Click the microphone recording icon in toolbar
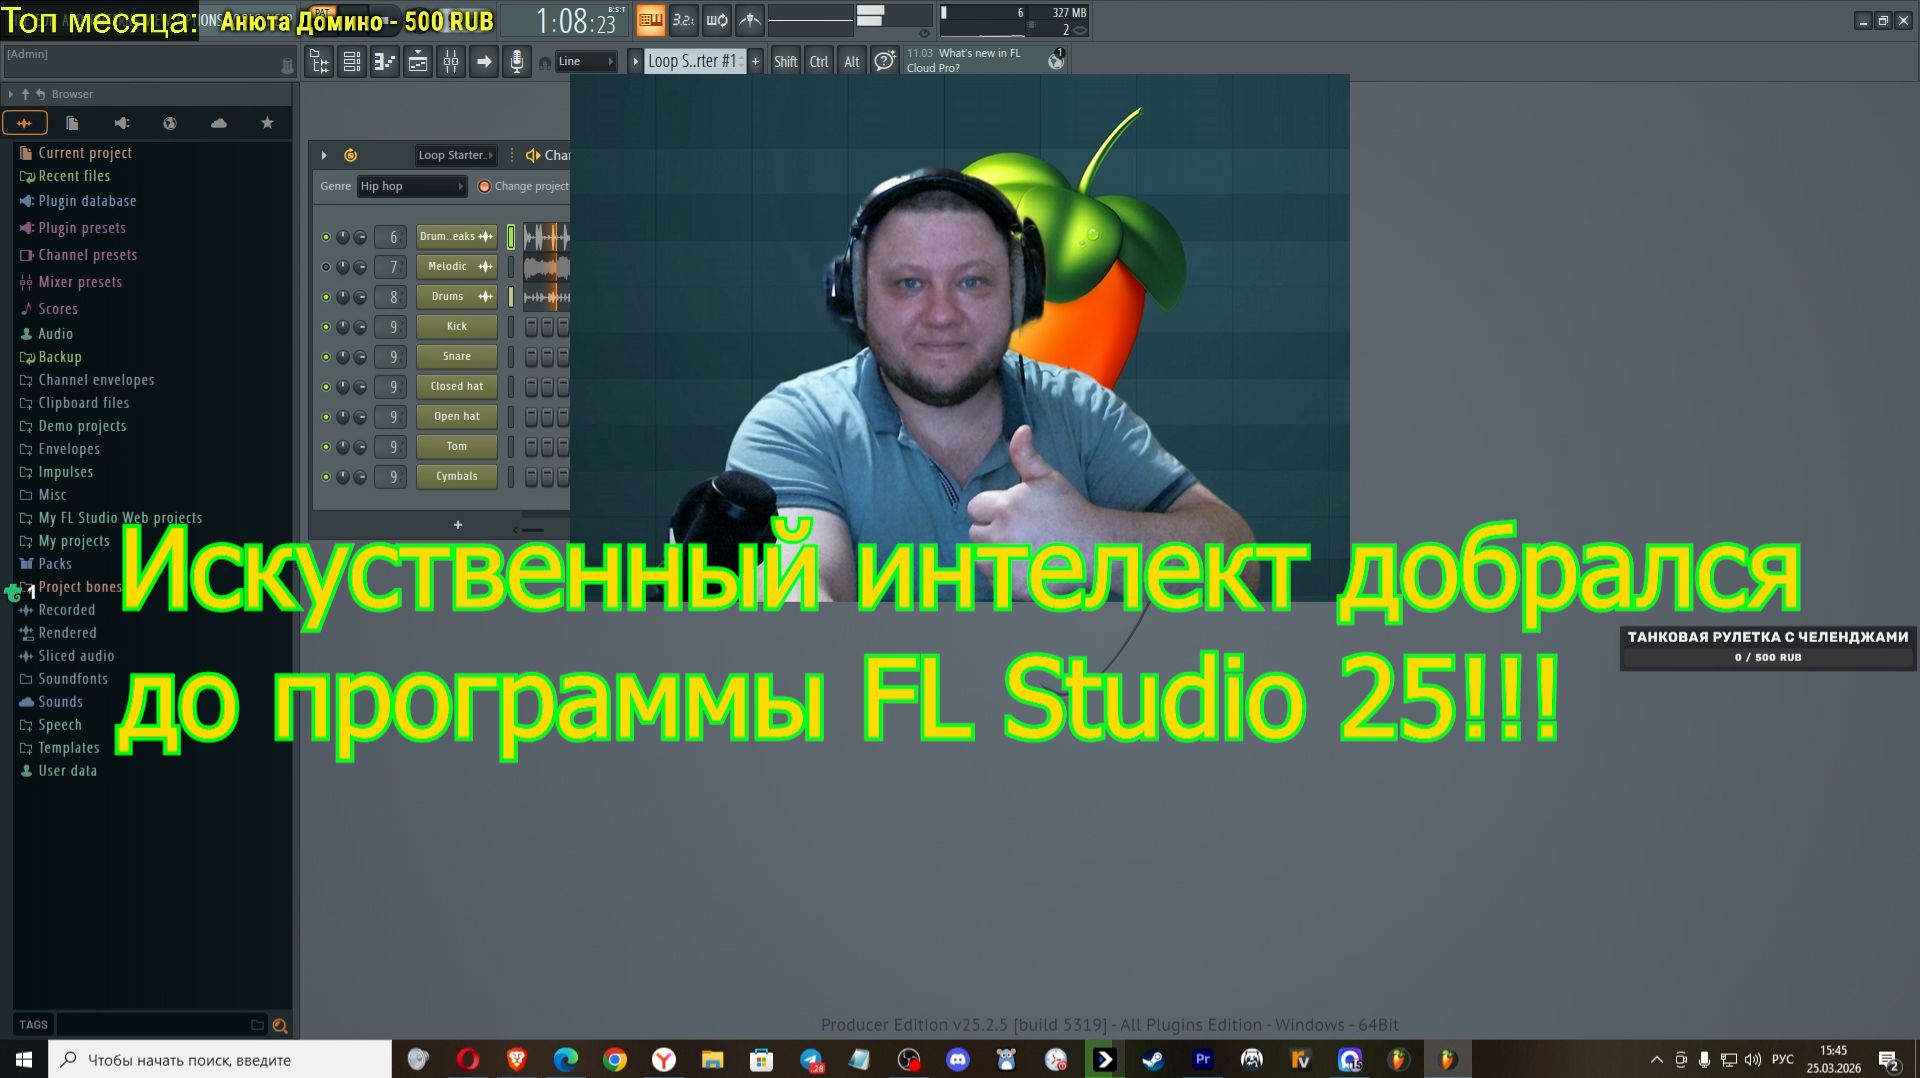This screenshot has width=1920, height=1078. (x=517, y=61)
